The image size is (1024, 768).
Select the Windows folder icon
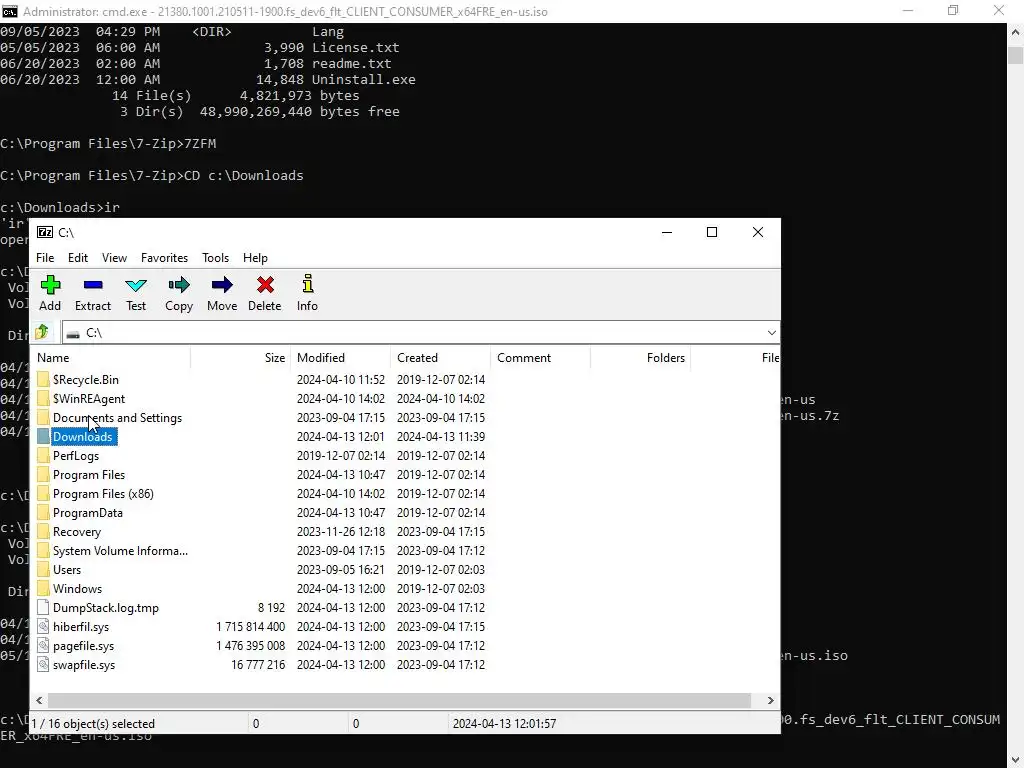[43, 588]
